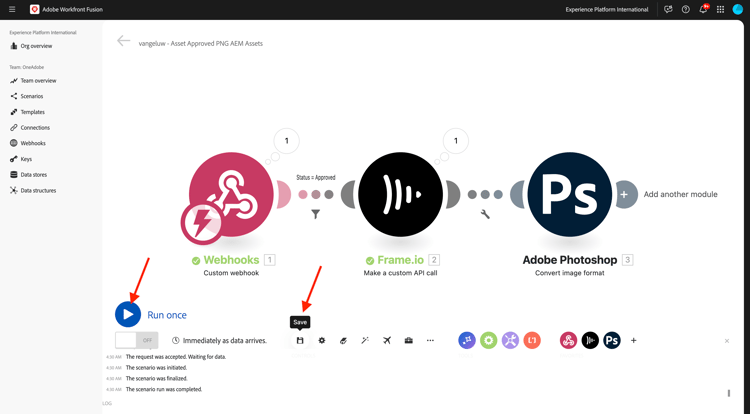Click the scenario title vangeluw - Asset Approved
Image resolution: width=750 pixels, height=414 pixels.
(201, 43)
